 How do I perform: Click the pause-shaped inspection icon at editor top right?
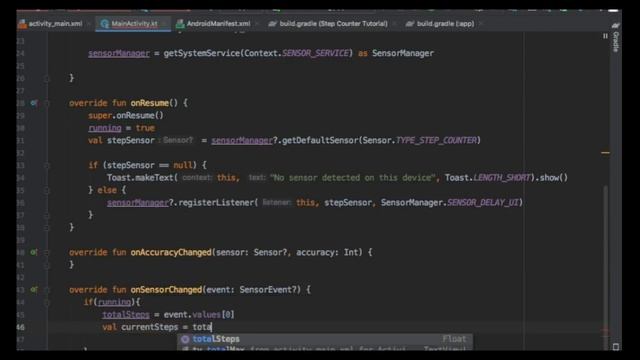(x=605, y=36)
